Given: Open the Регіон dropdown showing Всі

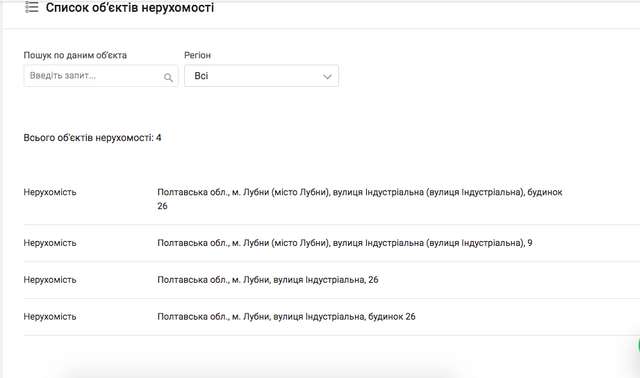Looking at the screenshot, I should coord(261,76).
